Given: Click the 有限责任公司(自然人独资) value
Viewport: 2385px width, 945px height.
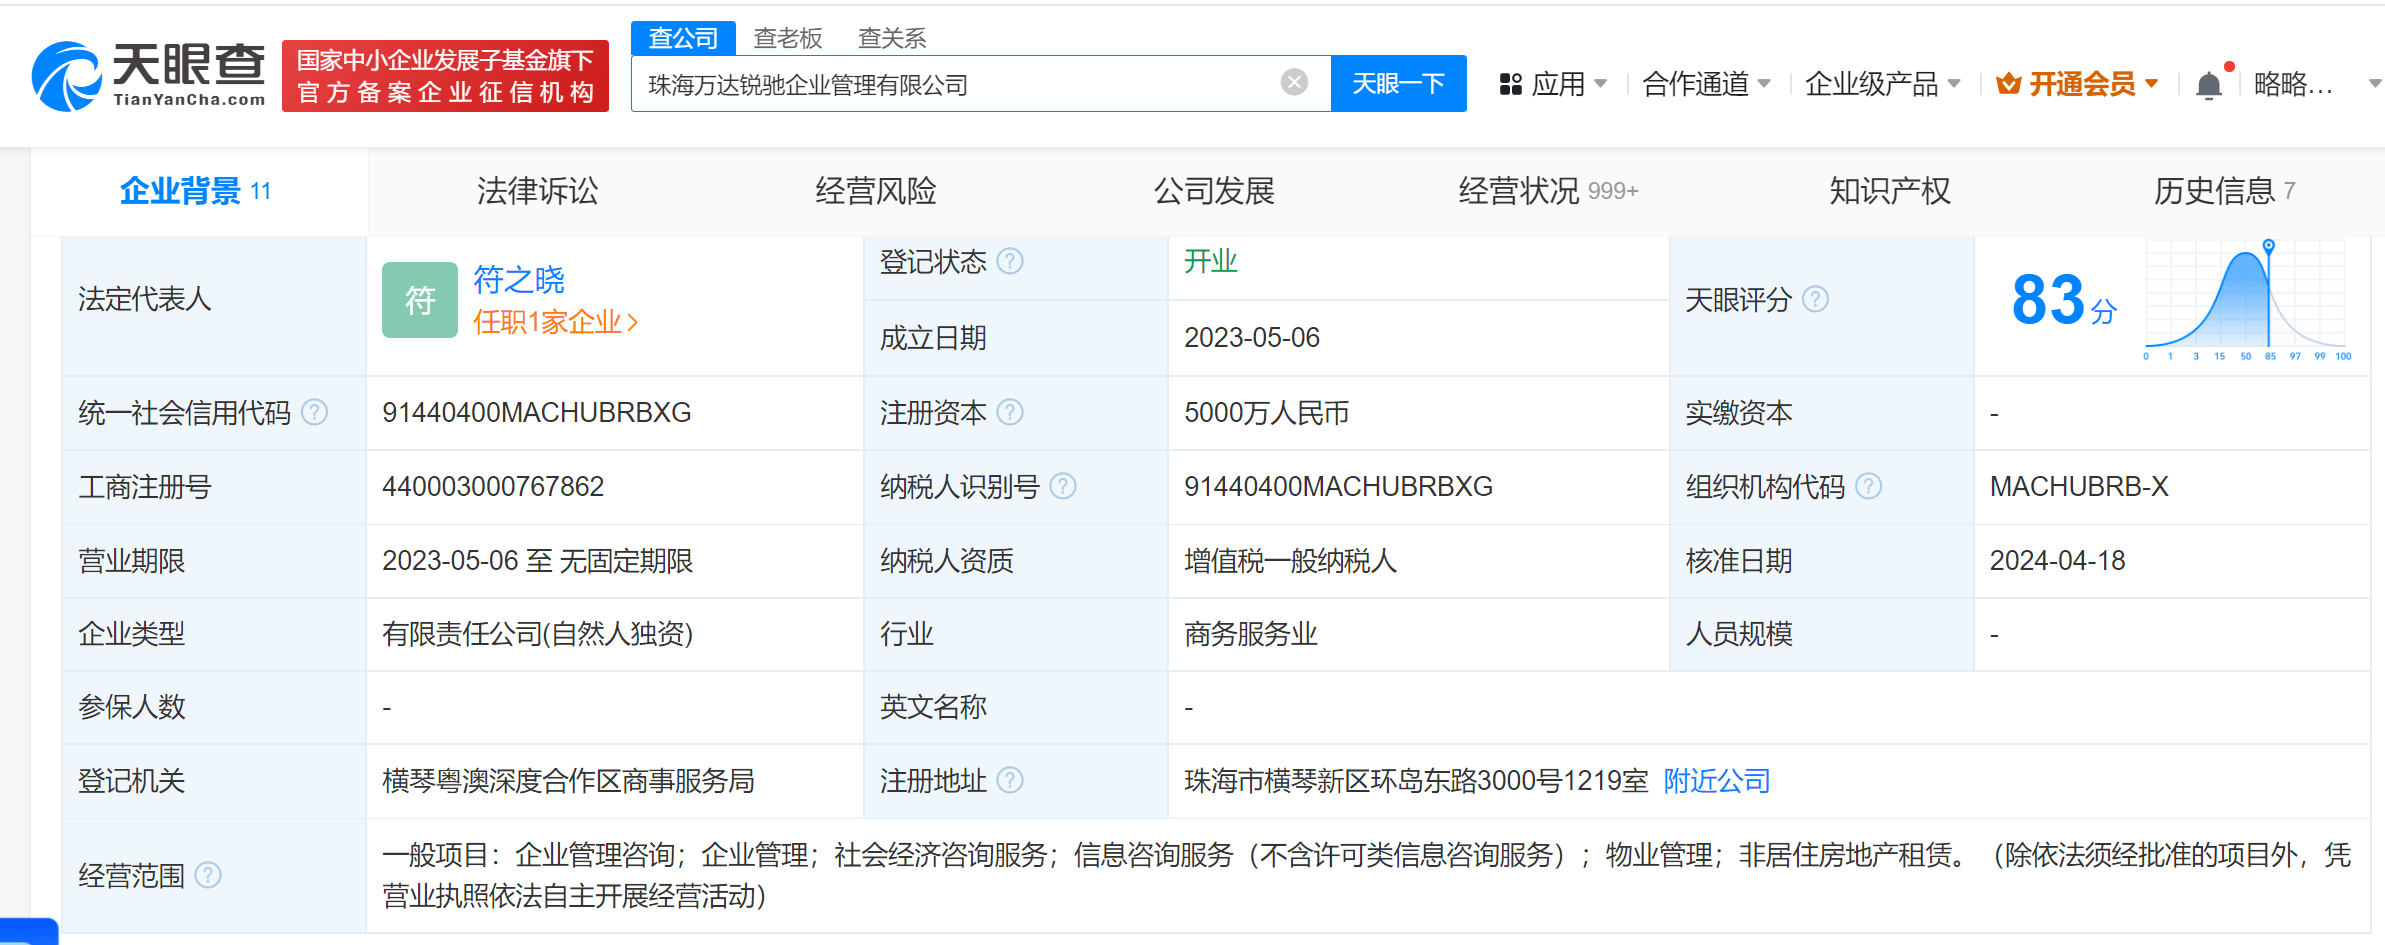Looking at the screenshot, I should coord(538,634).
